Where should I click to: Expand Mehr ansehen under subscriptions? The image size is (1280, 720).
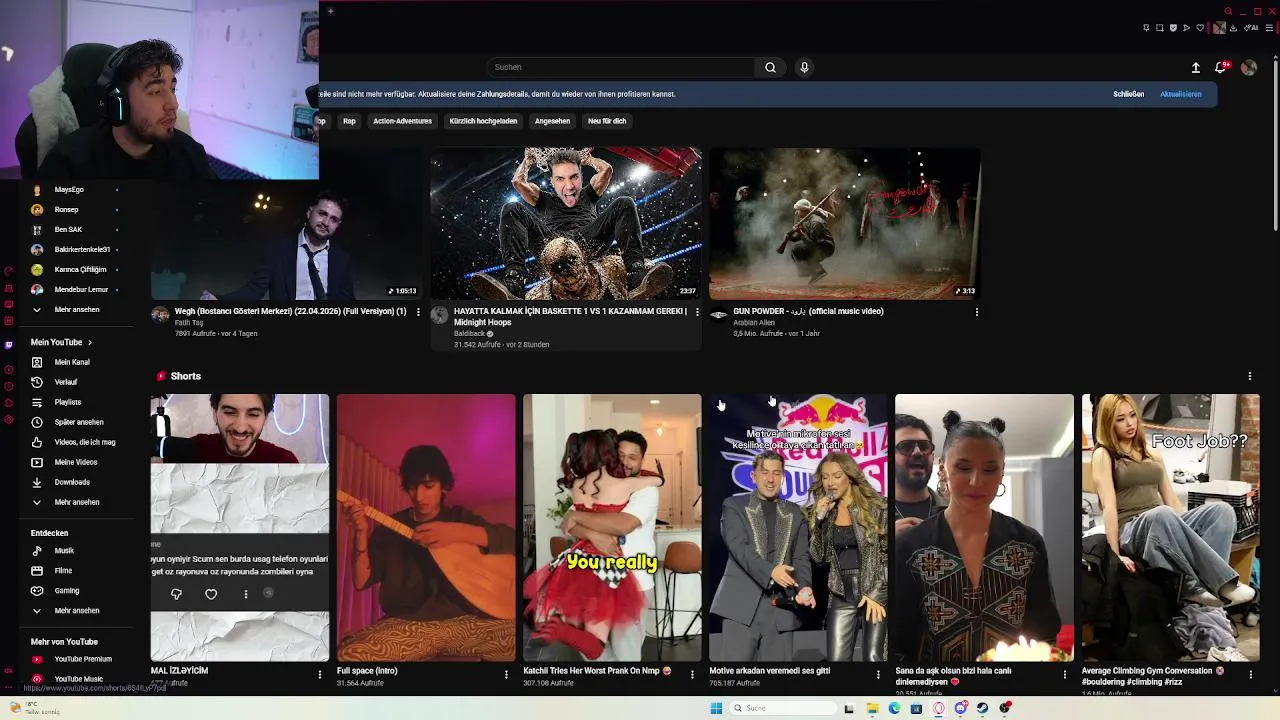(x=77, y=310)
